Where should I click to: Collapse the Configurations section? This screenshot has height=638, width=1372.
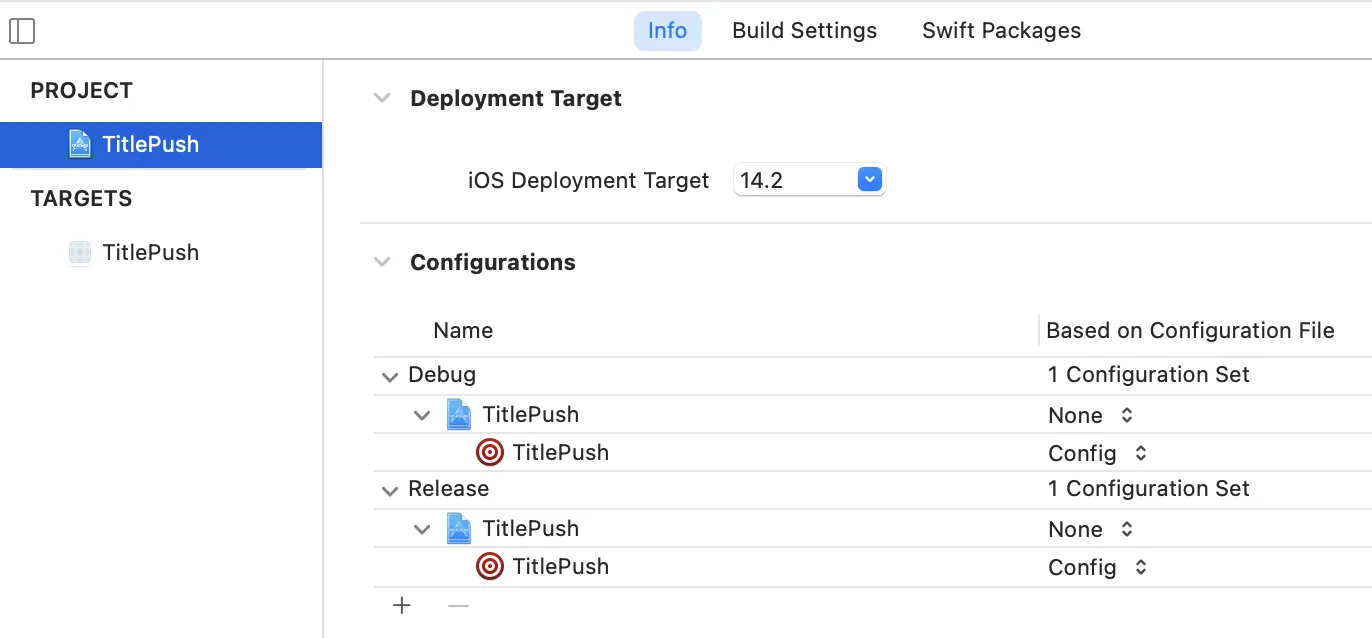tap(382, 262)
